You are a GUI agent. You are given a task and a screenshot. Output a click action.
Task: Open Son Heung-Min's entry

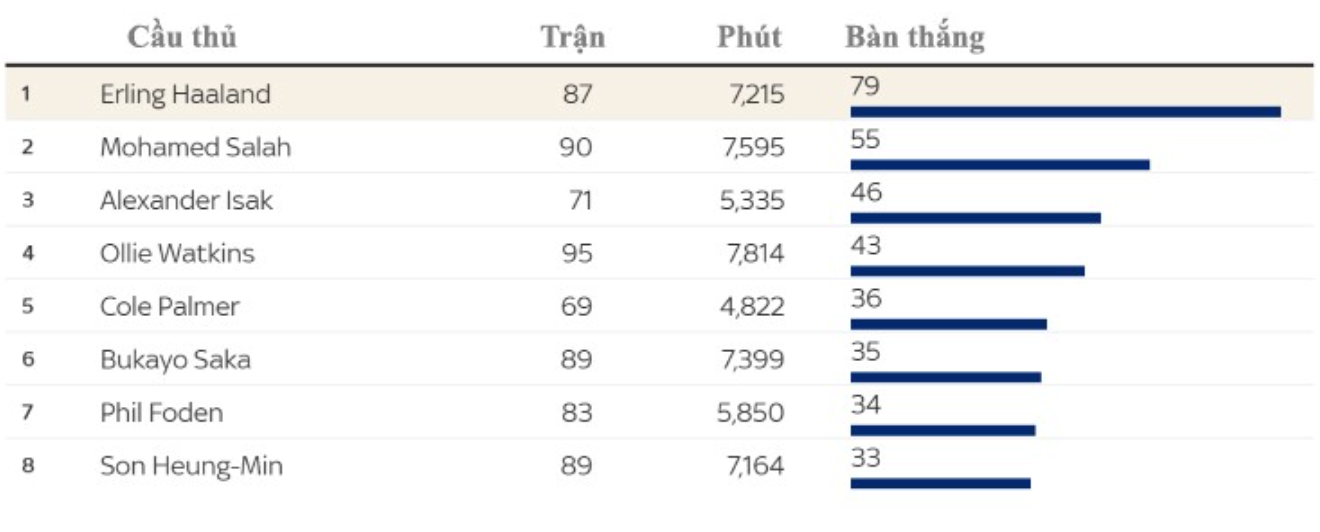tap(191, 465)
